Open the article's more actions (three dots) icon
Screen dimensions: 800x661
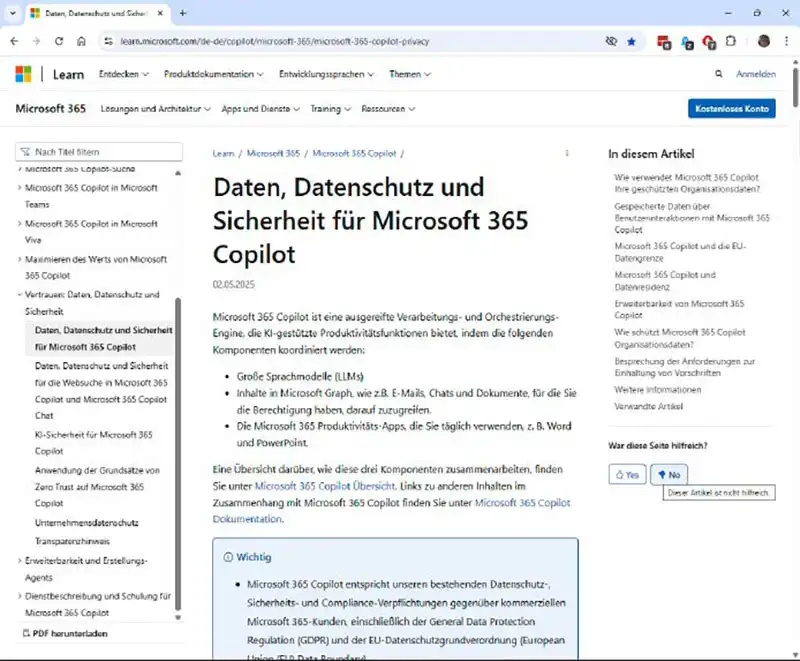point(567,154)
